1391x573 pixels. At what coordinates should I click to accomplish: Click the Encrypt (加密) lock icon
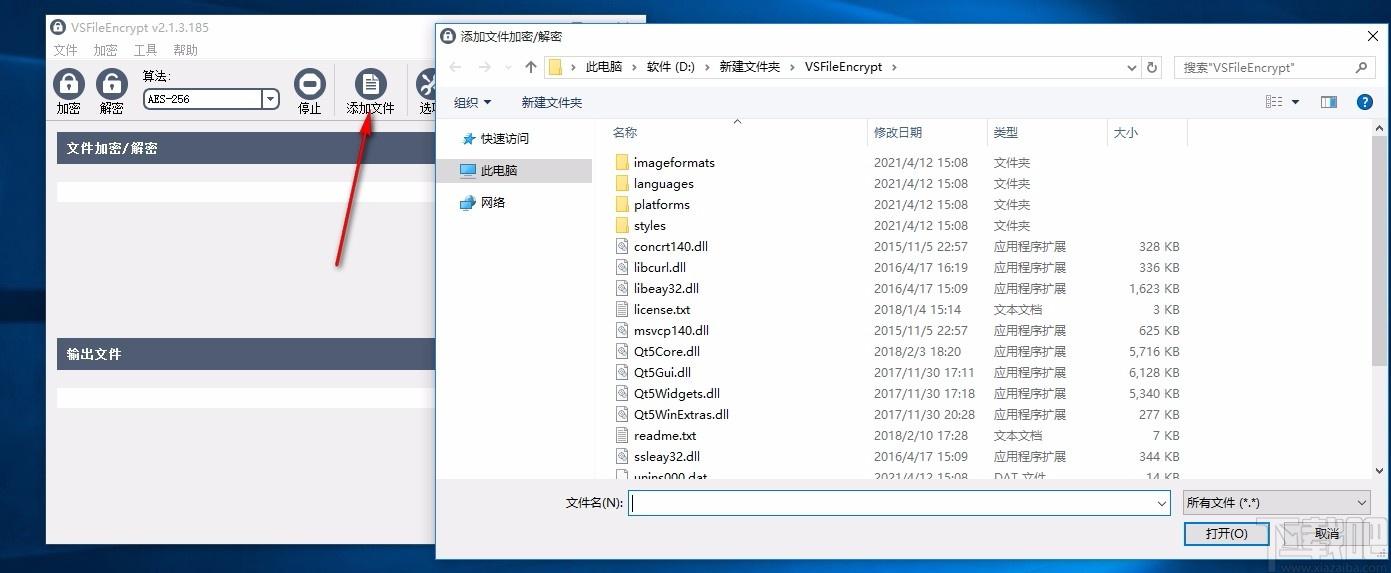point(68,84)
